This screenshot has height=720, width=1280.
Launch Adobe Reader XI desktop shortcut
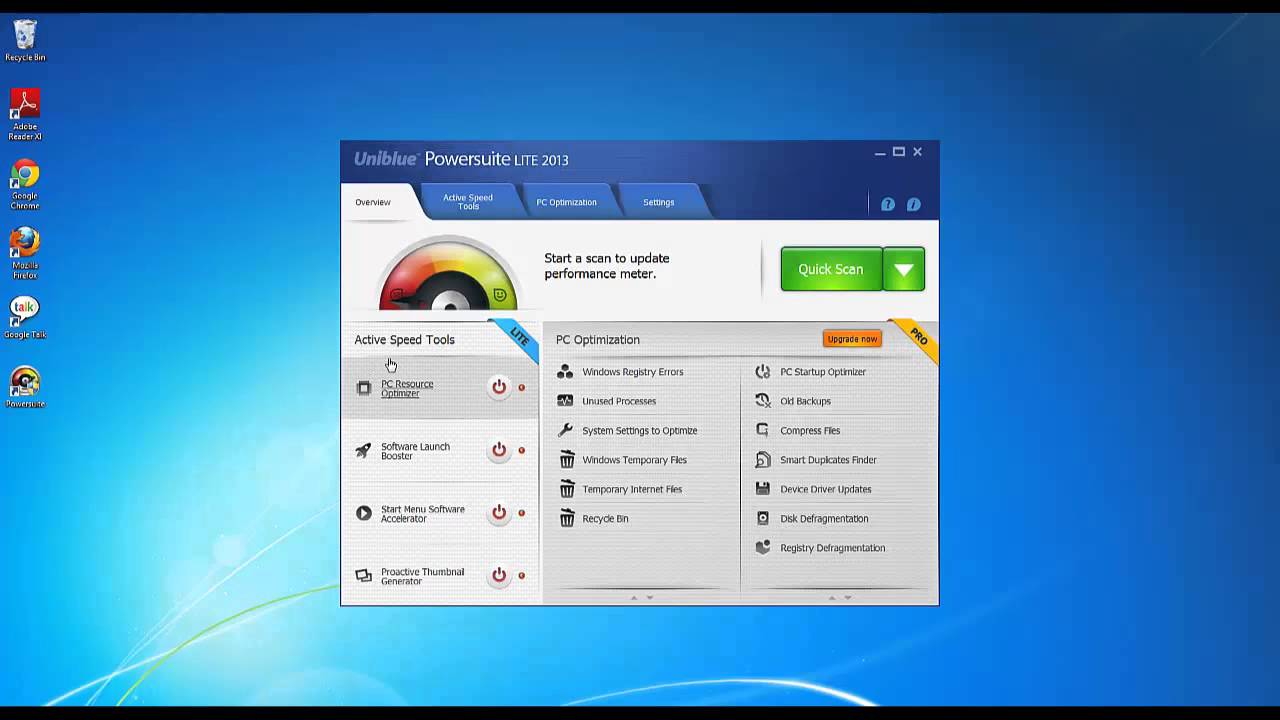coord(25,114)
